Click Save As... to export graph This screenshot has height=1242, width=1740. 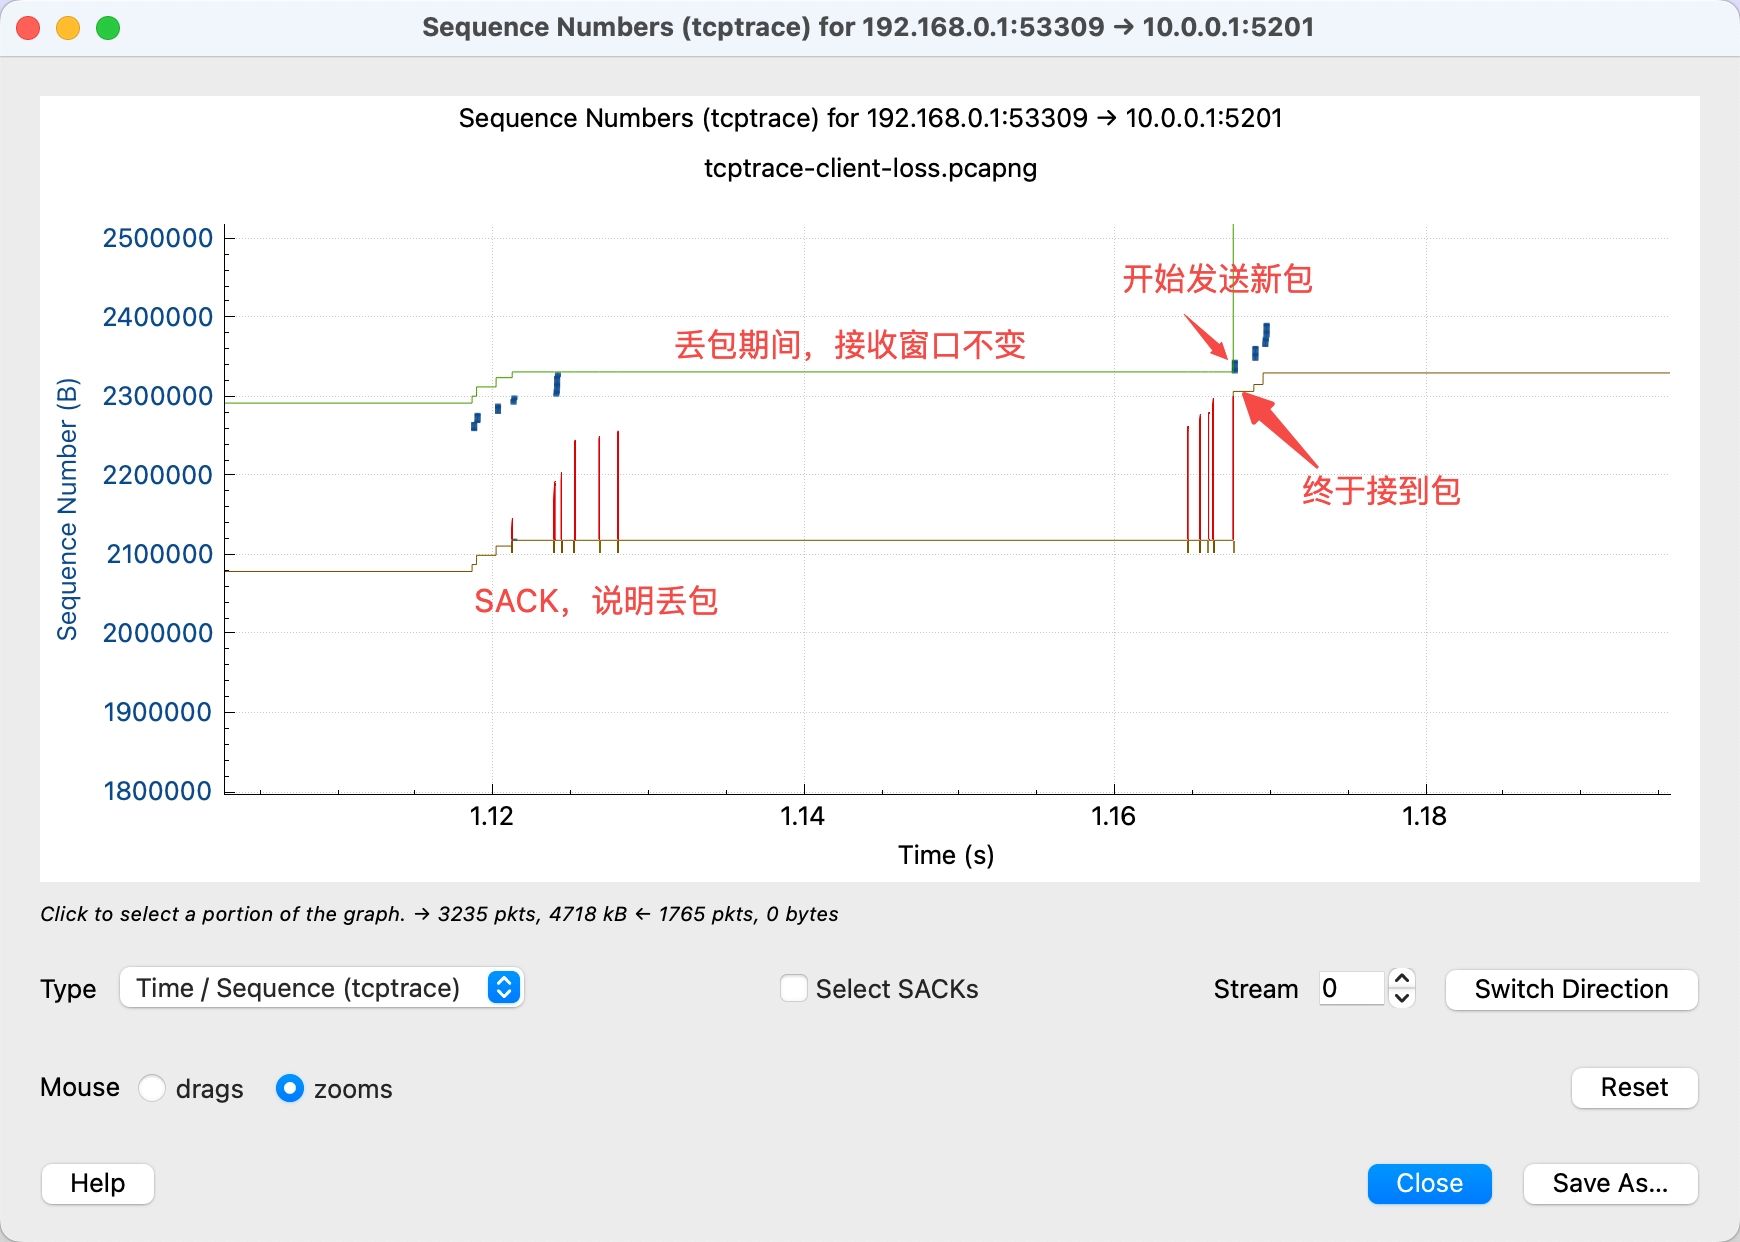[x=1609, y=1183]
